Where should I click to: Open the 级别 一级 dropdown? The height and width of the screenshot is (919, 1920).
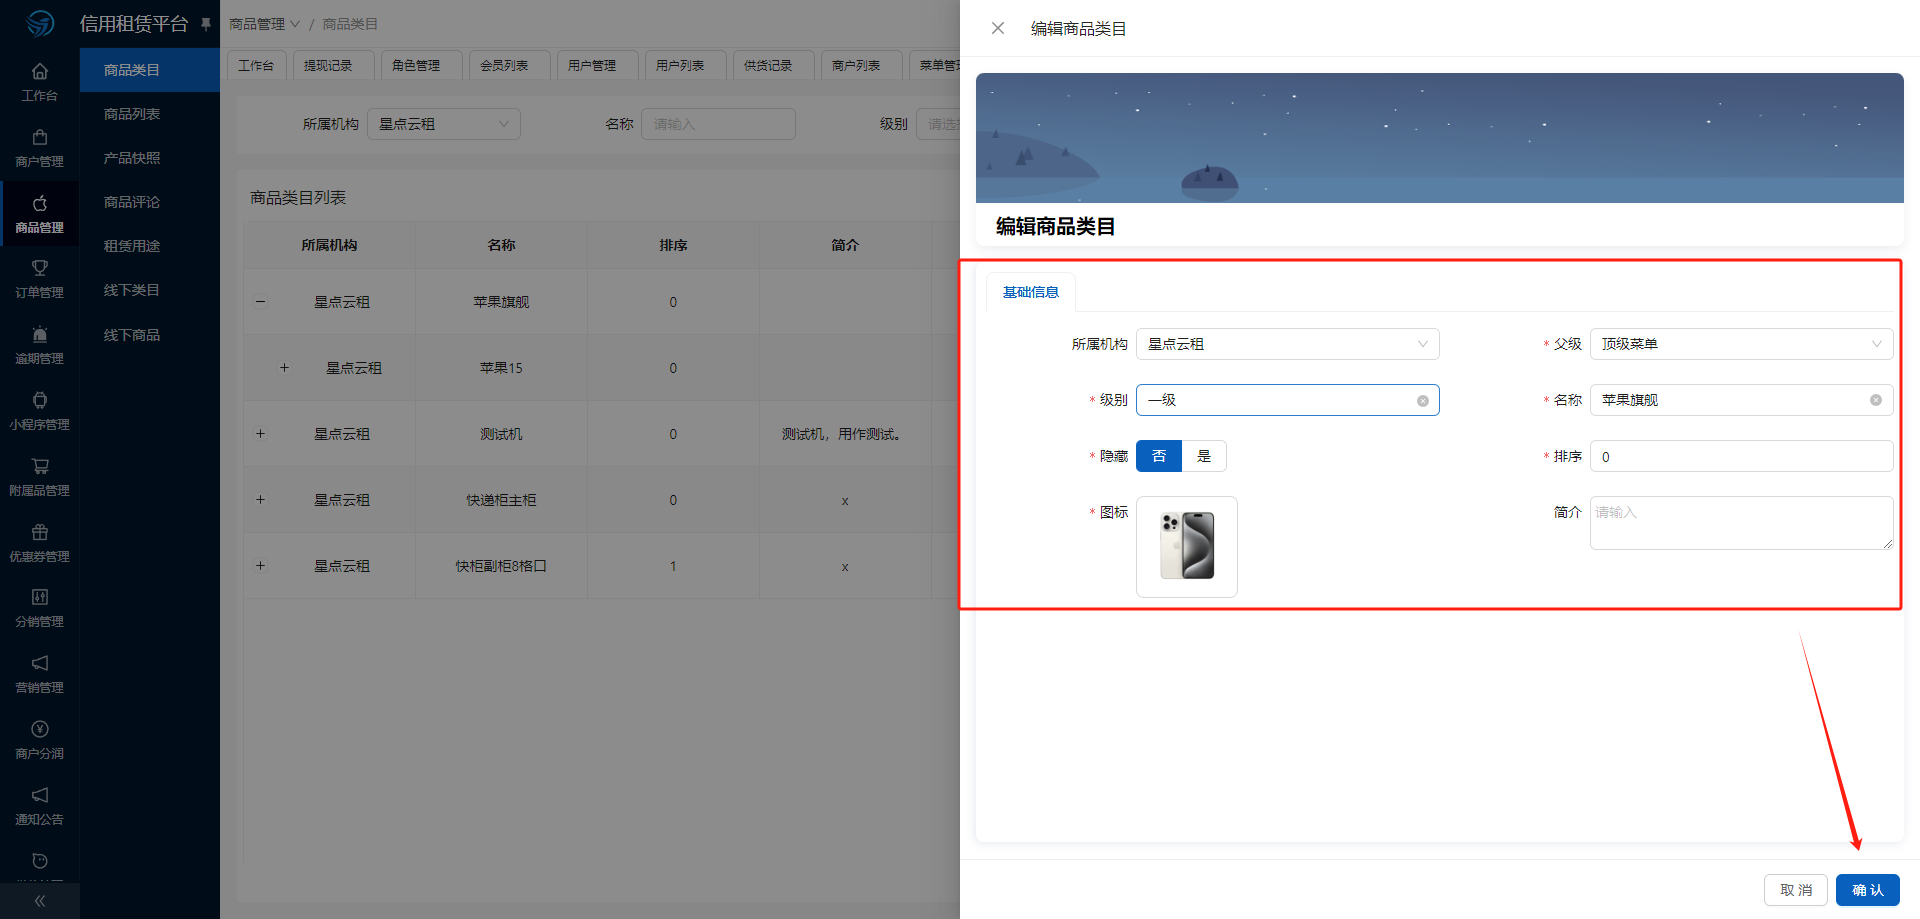tap(1288, 400)
